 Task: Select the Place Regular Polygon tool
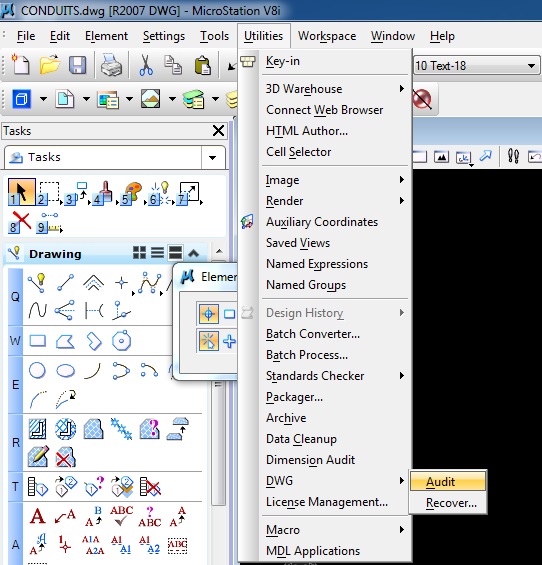point(121,340)
